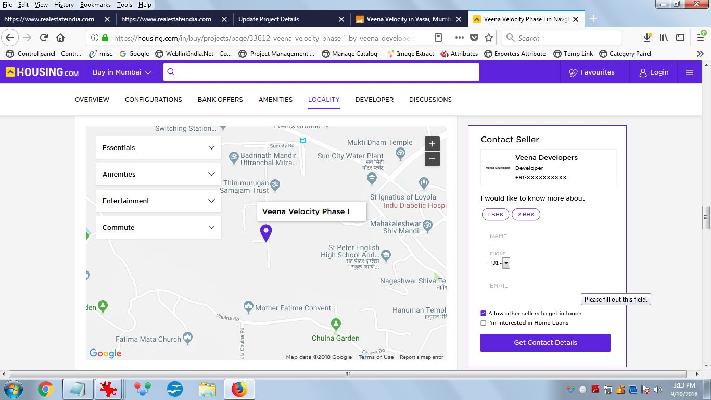Click the Housing.com search box
The image size is (711, 400).
pyautogui.click(x=321, y=72)
